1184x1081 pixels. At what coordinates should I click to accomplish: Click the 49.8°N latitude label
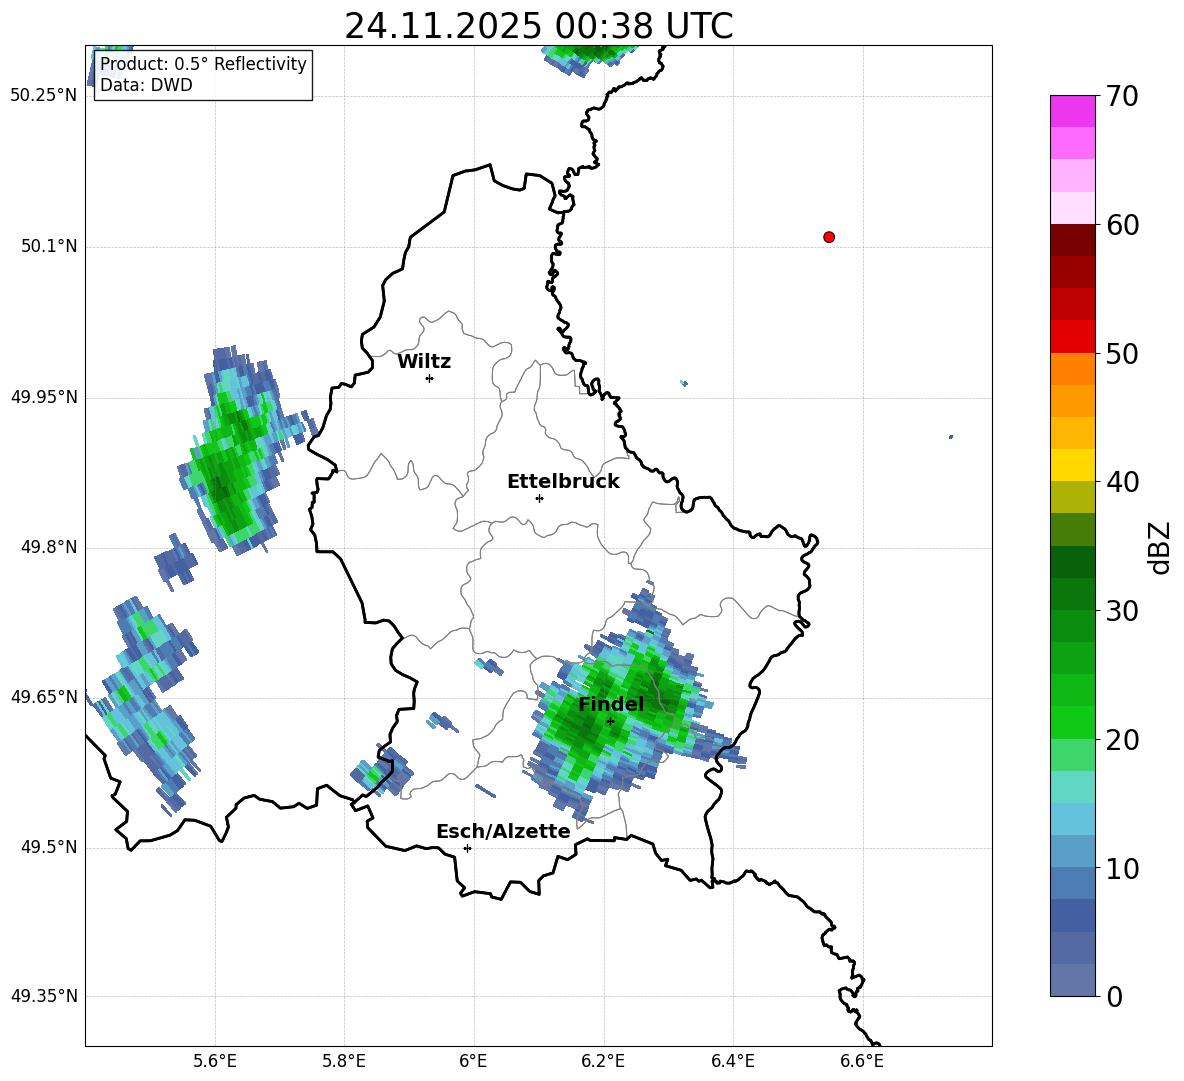tap(48, 547)
